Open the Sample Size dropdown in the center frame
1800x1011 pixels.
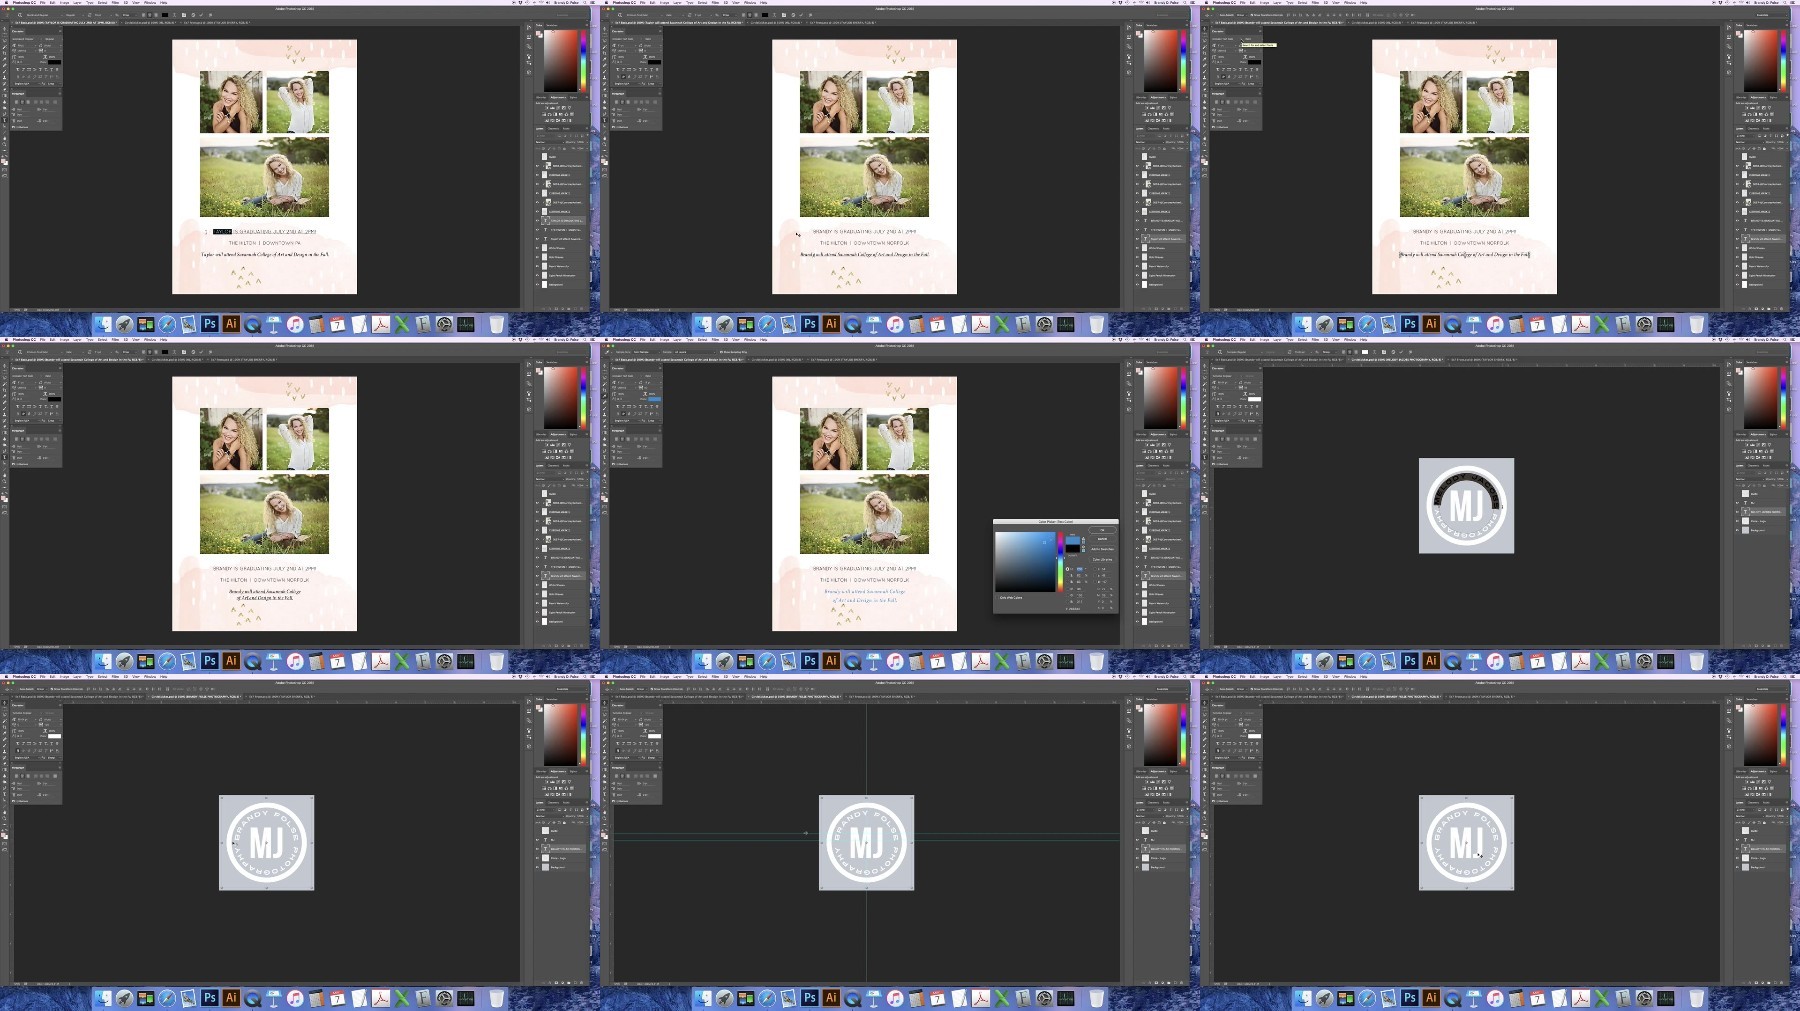646,352
